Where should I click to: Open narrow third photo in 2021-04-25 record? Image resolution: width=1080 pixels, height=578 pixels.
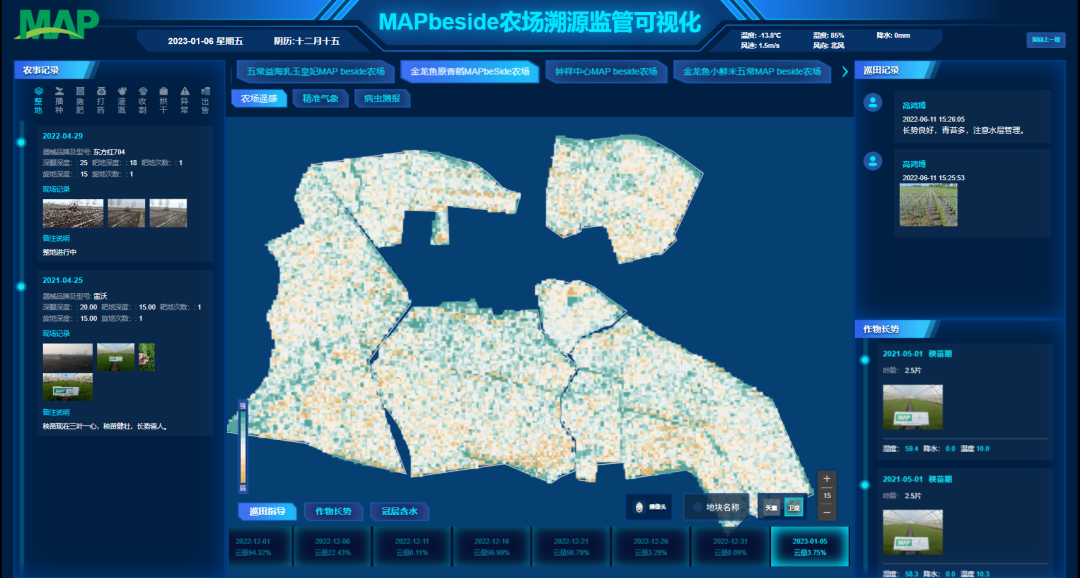click(147, 358)
